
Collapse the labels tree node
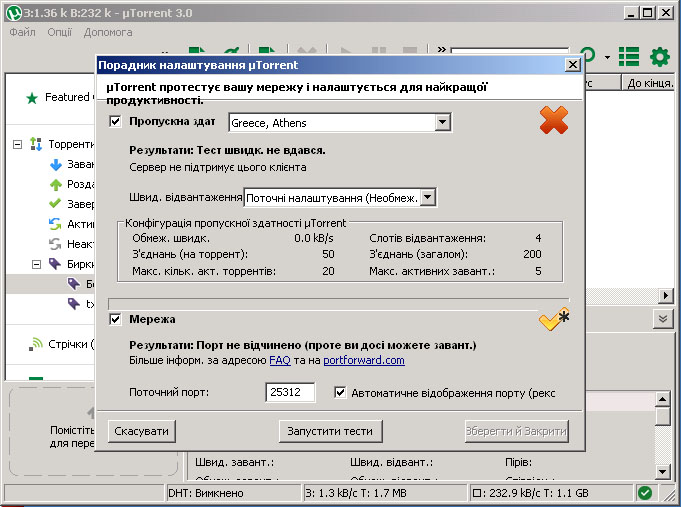click(x=36, y=264)
